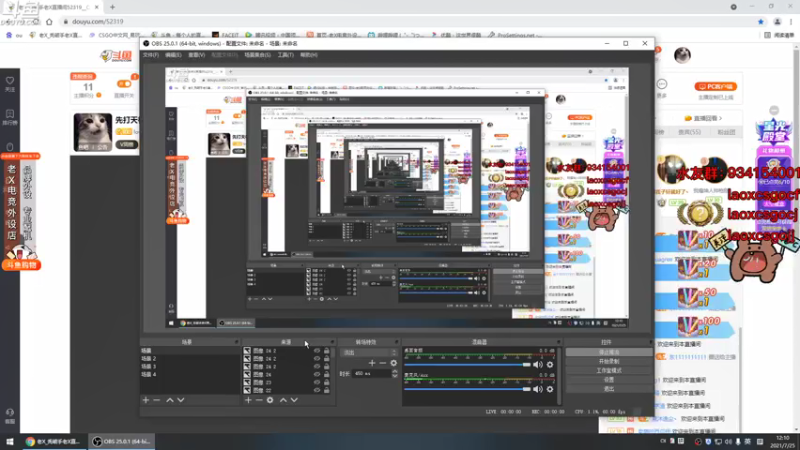Bookmark this page with the star icon

tap(761, 21)
